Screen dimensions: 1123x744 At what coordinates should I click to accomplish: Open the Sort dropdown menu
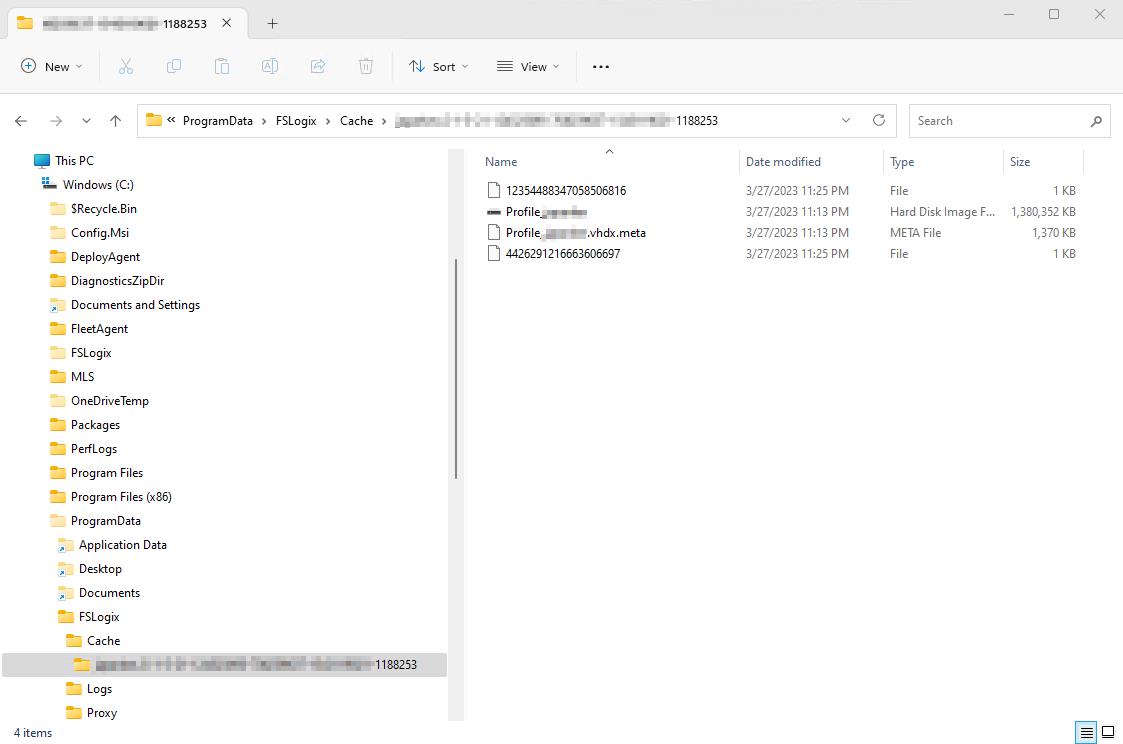[438, 66]
